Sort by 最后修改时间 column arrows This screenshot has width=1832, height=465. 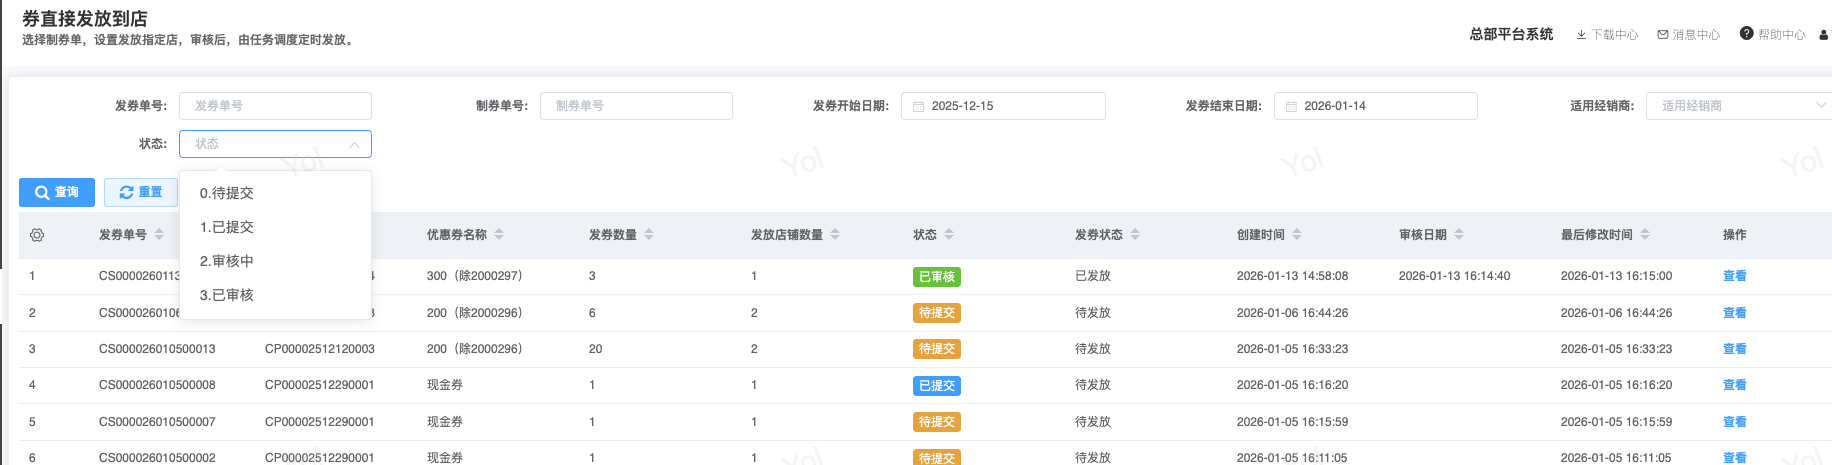[x=1645, y=235]
